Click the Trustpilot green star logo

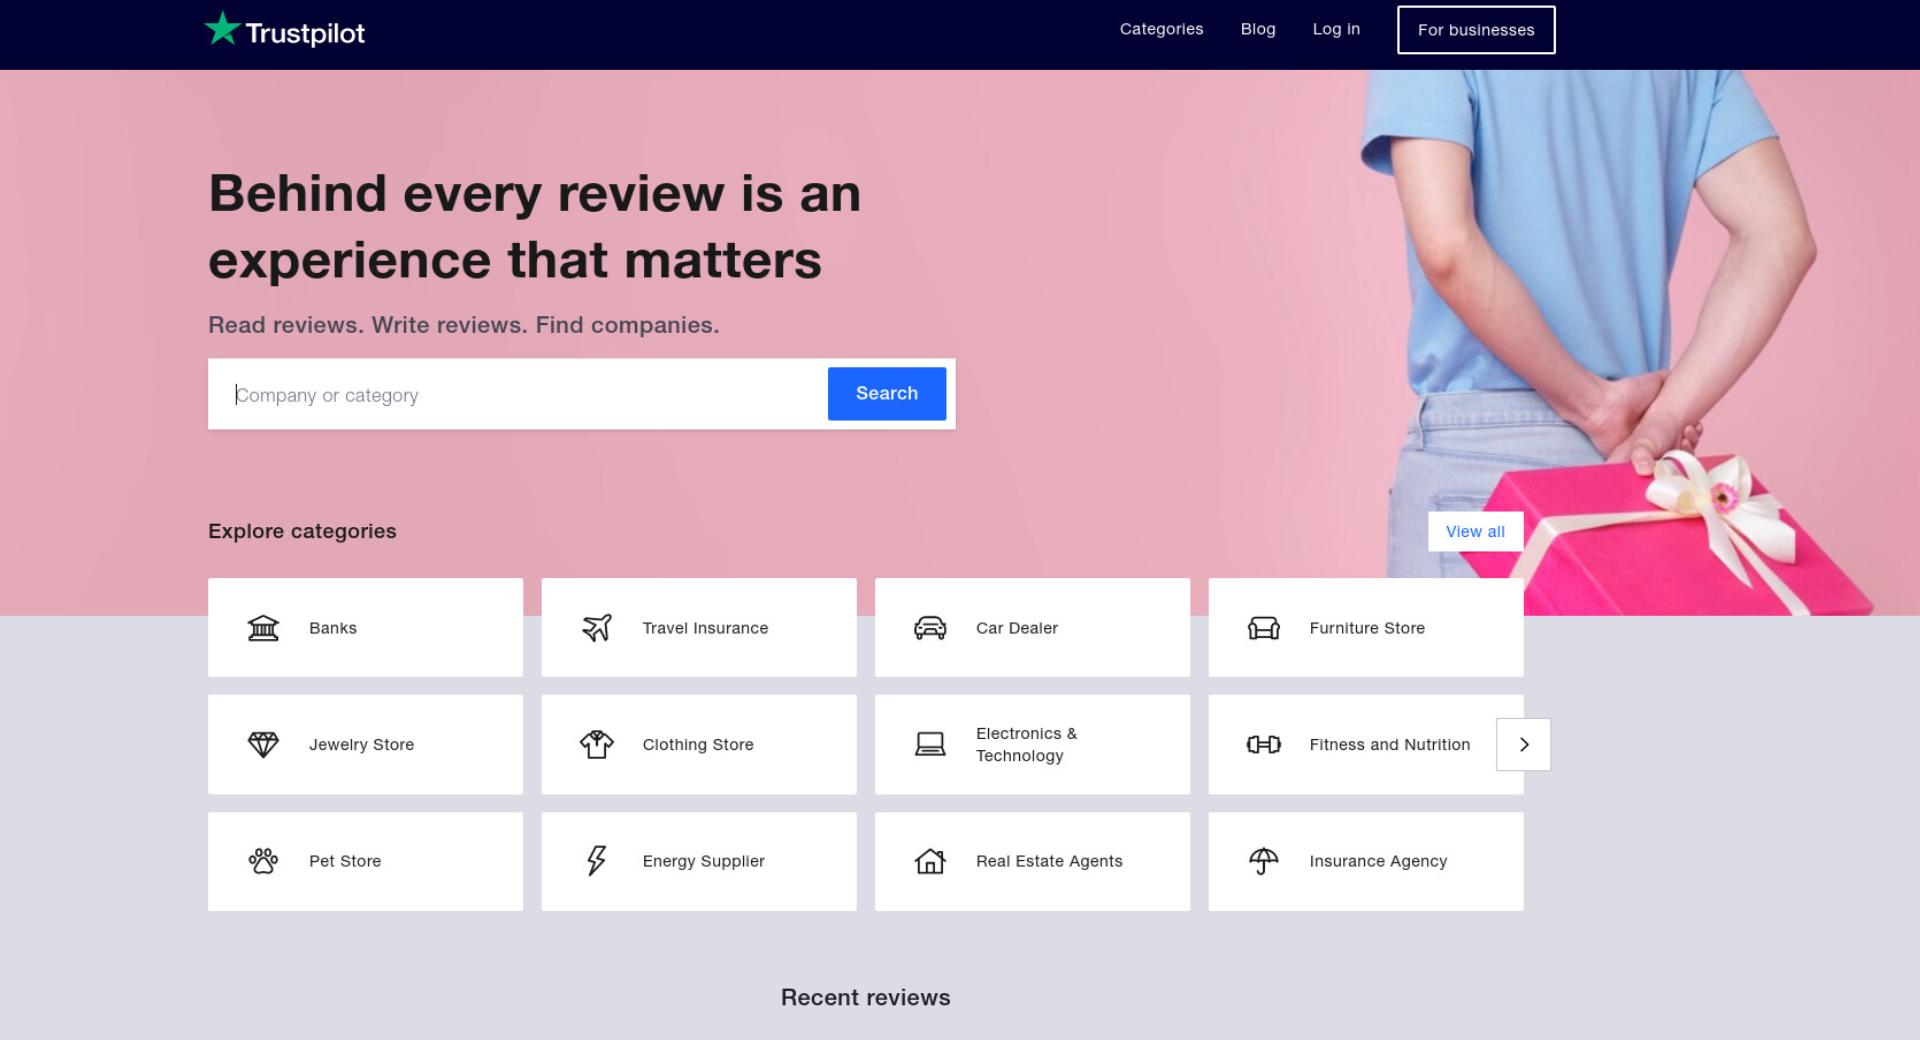pos(222,29)
